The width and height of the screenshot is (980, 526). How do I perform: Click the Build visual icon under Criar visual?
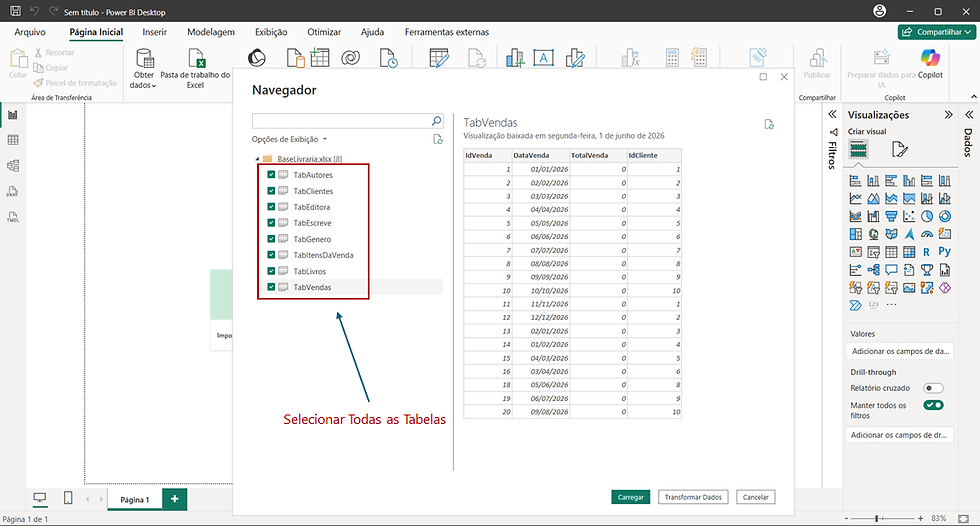[x=858, y=149]
